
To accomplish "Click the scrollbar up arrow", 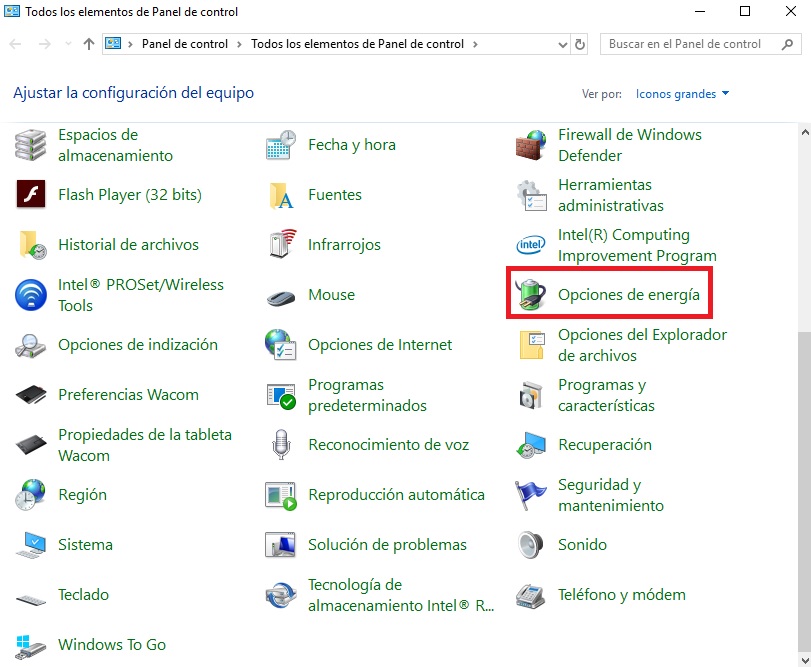I will 804,132.
